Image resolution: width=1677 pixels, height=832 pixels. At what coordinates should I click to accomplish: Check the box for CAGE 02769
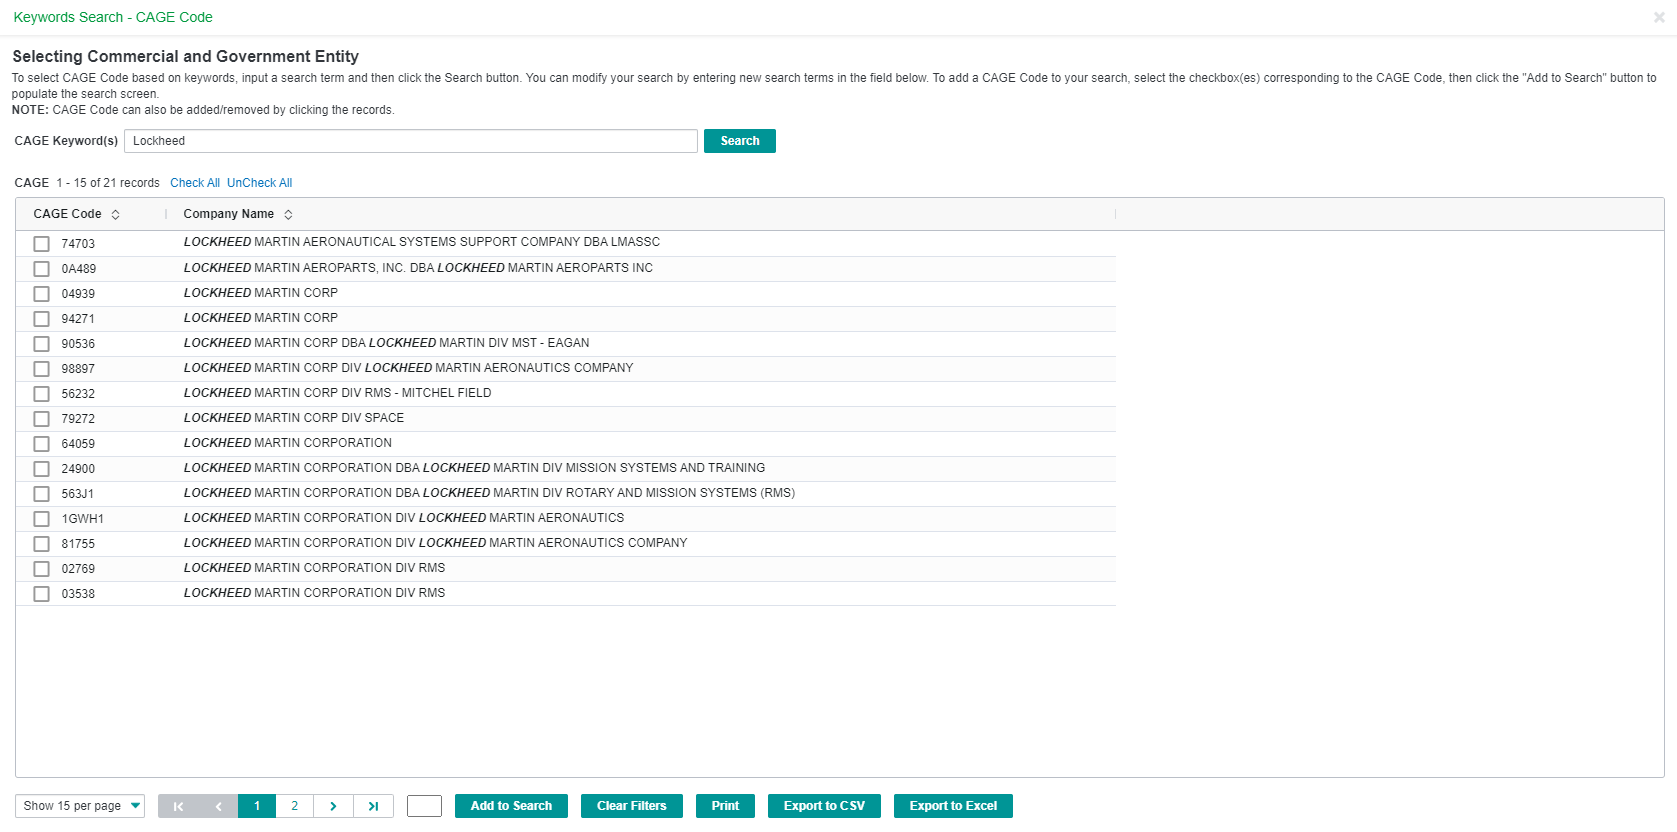(x=41, y=569)
